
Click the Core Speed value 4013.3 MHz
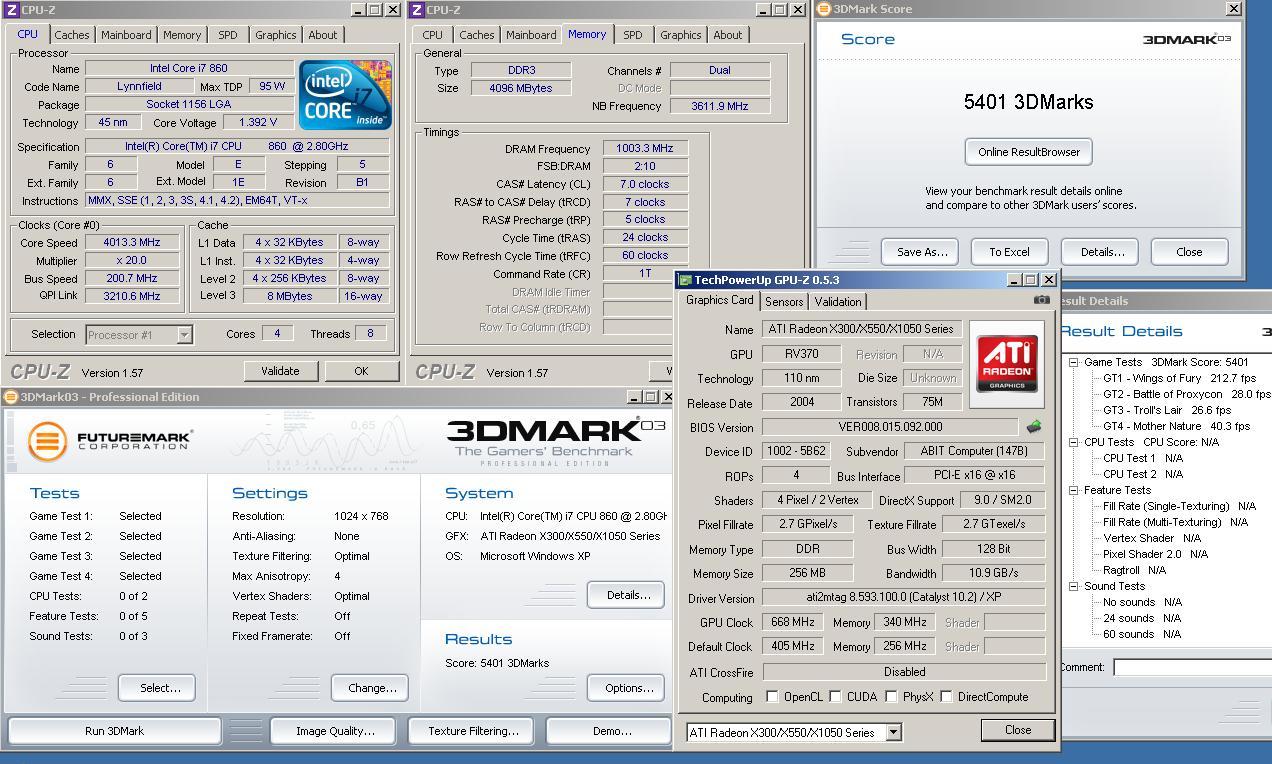click(x=131, y=242)
